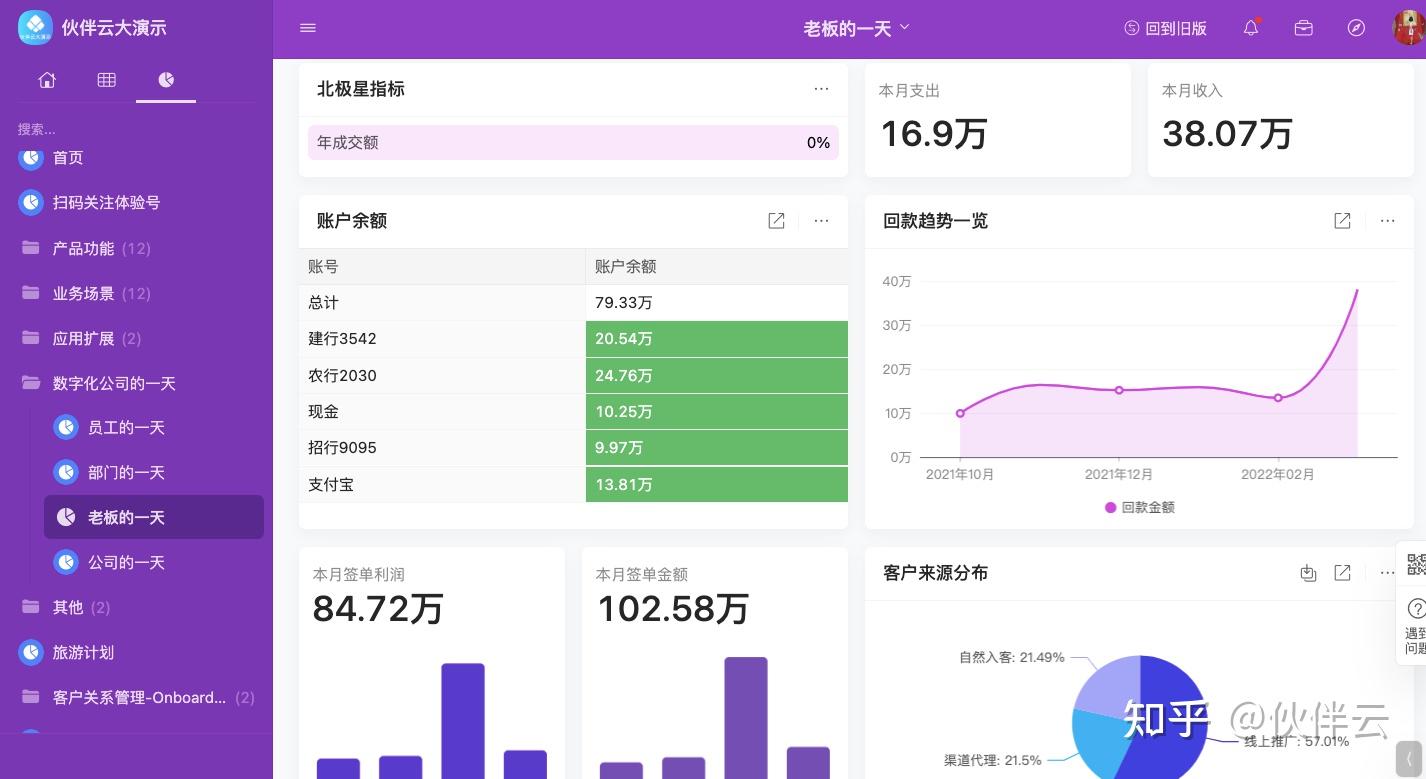The image size is (1426, 779).
Task: Click the 102.58万 签单金额 value
Action: (673, 608)
